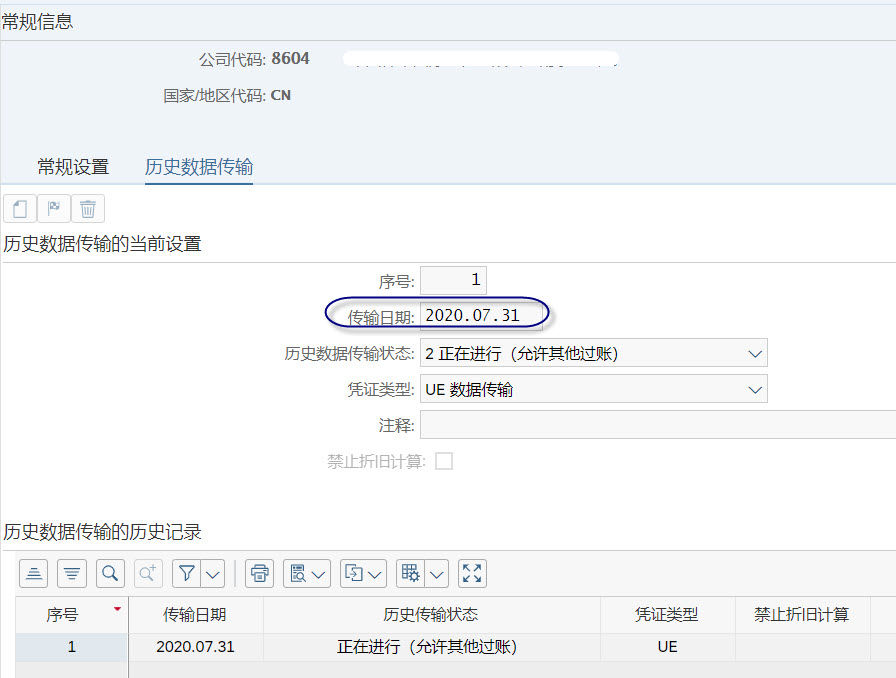
Task: Click the find next icon
Action: 148,573
